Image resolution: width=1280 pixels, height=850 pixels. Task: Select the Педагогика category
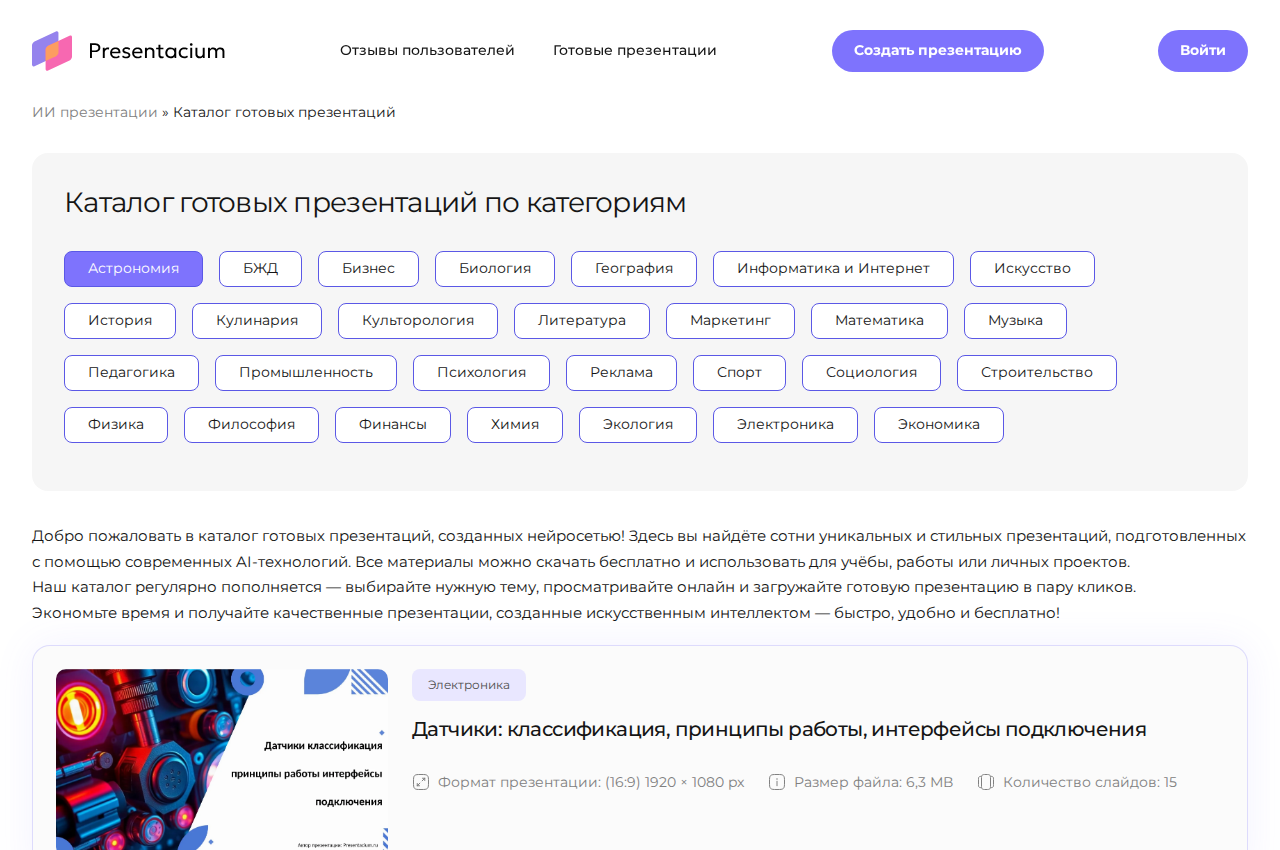point(131,373)
